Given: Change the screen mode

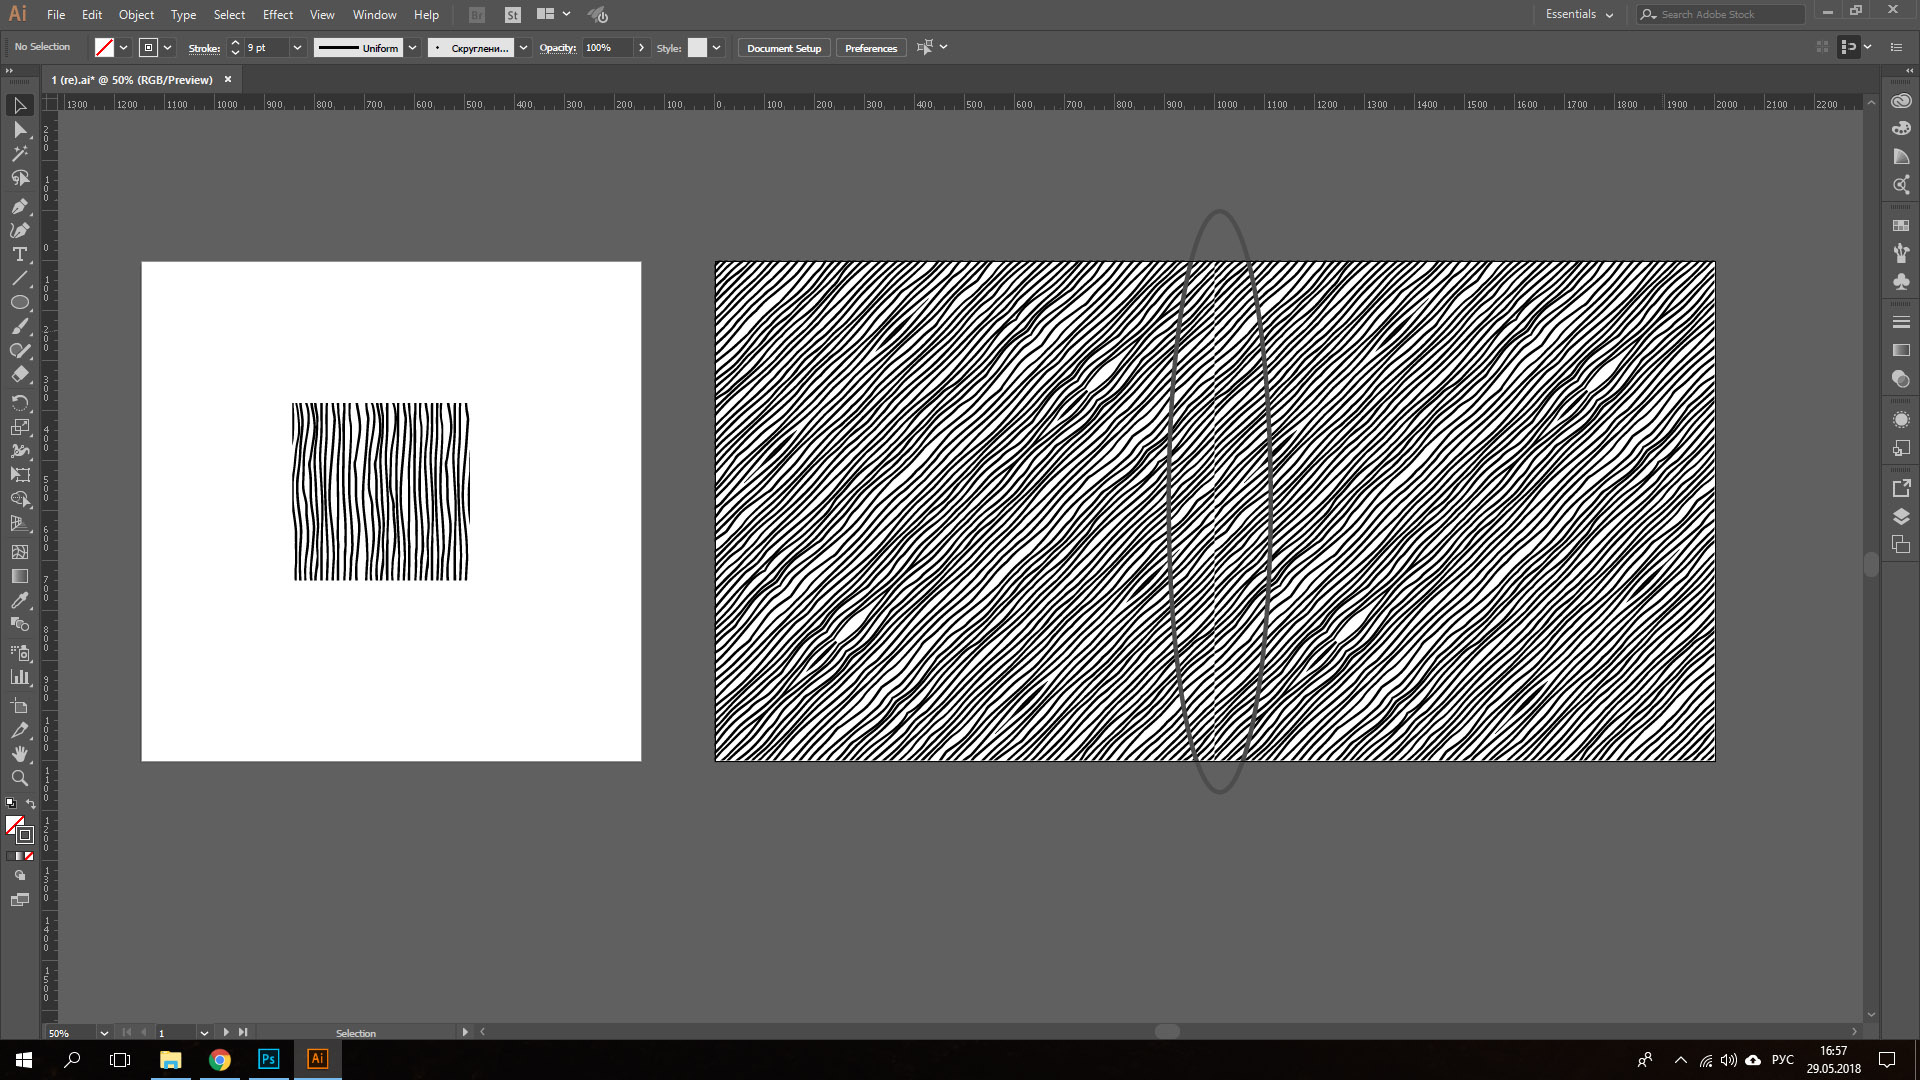Looking at the screenshot, I should [x=19, y=900].
